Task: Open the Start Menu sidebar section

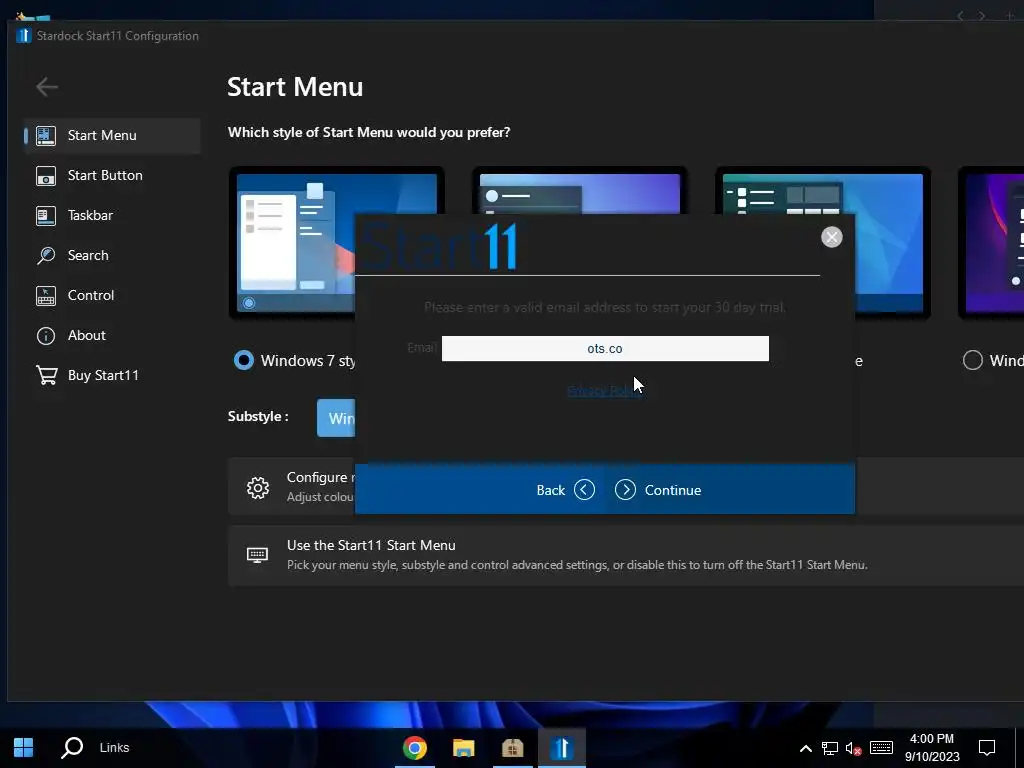Action: tap(112, 135)
